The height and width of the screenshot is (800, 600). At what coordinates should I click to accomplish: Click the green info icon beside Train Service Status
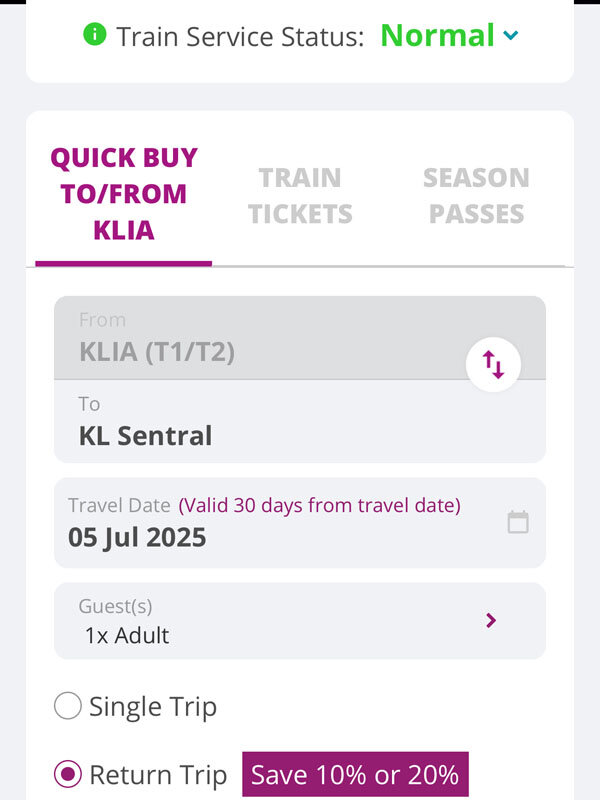tap(95, 35)
